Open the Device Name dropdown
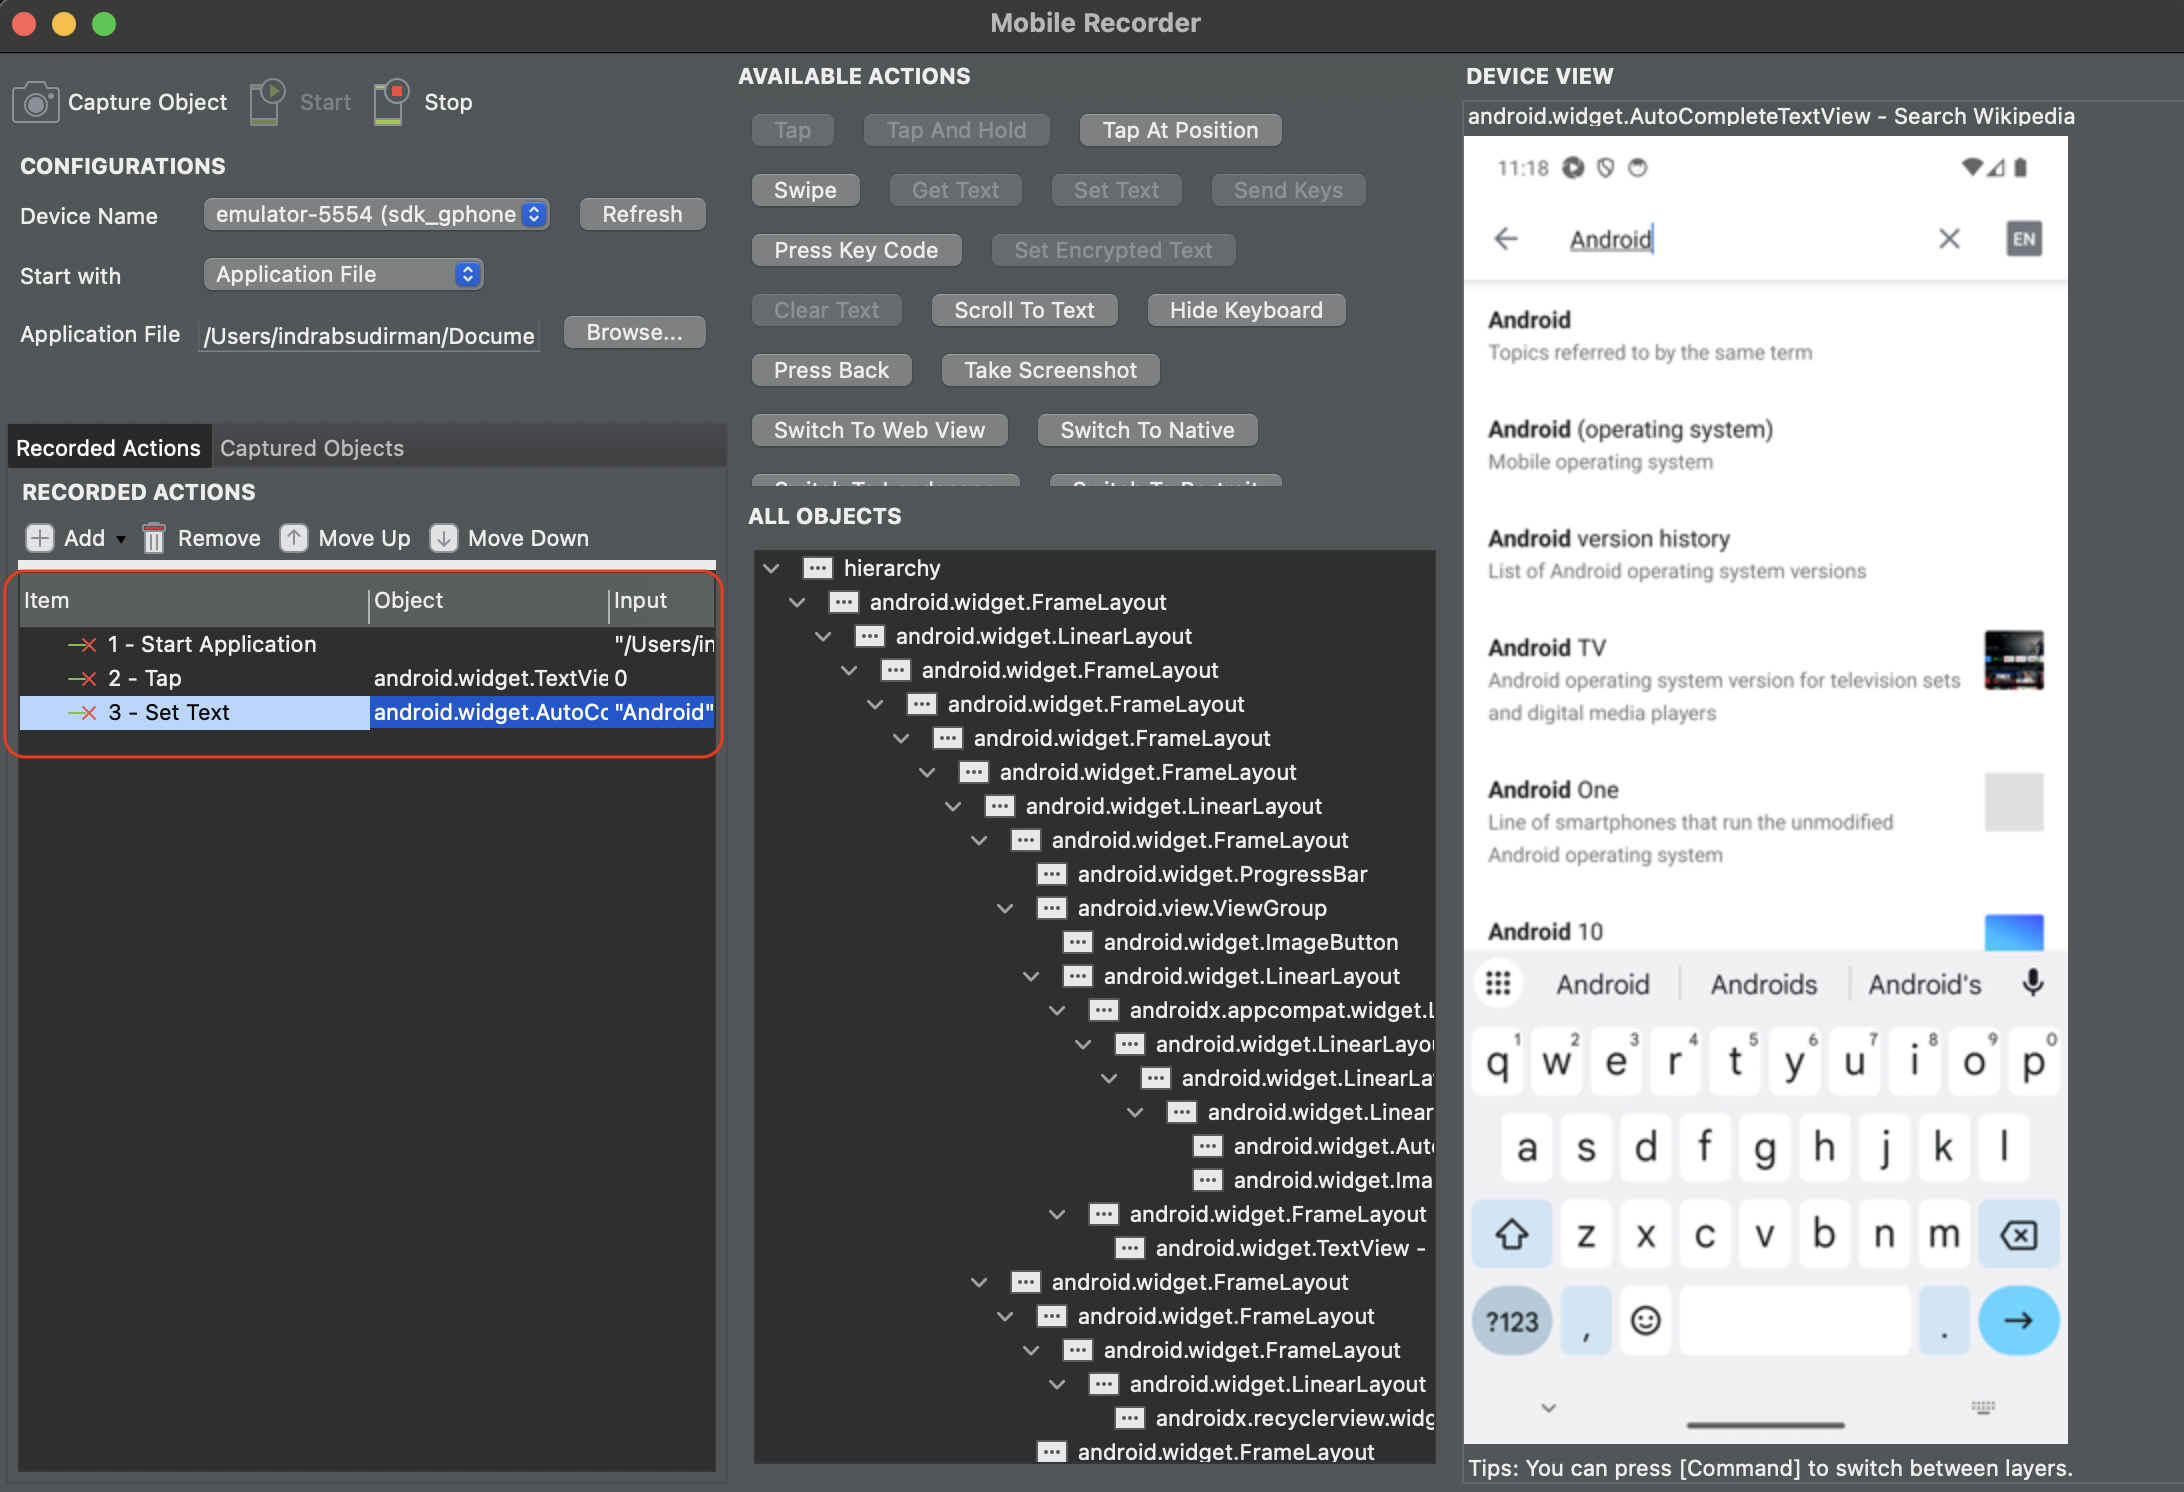Viewport: 2184px width, 1492px height. pyautogui.click(x=376, y=214)
